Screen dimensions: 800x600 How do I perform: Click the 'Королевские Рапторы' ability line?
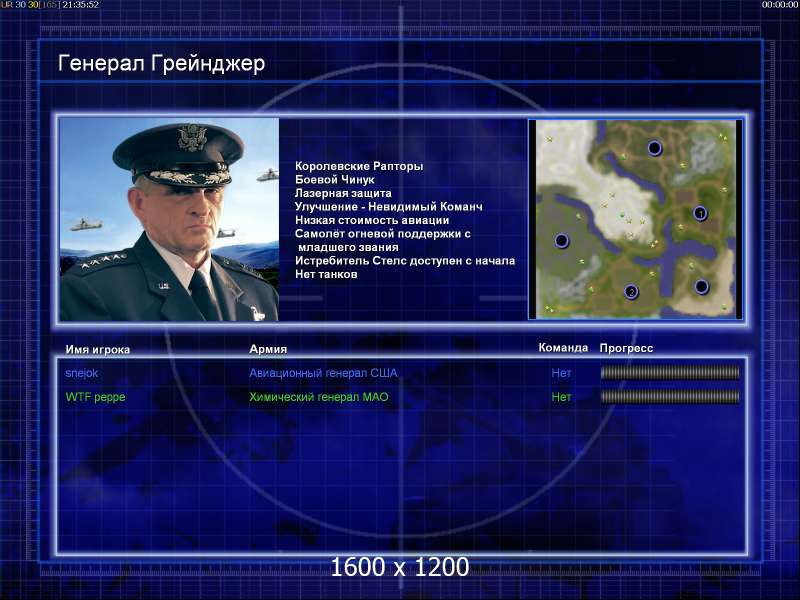(x=359, y=166)
